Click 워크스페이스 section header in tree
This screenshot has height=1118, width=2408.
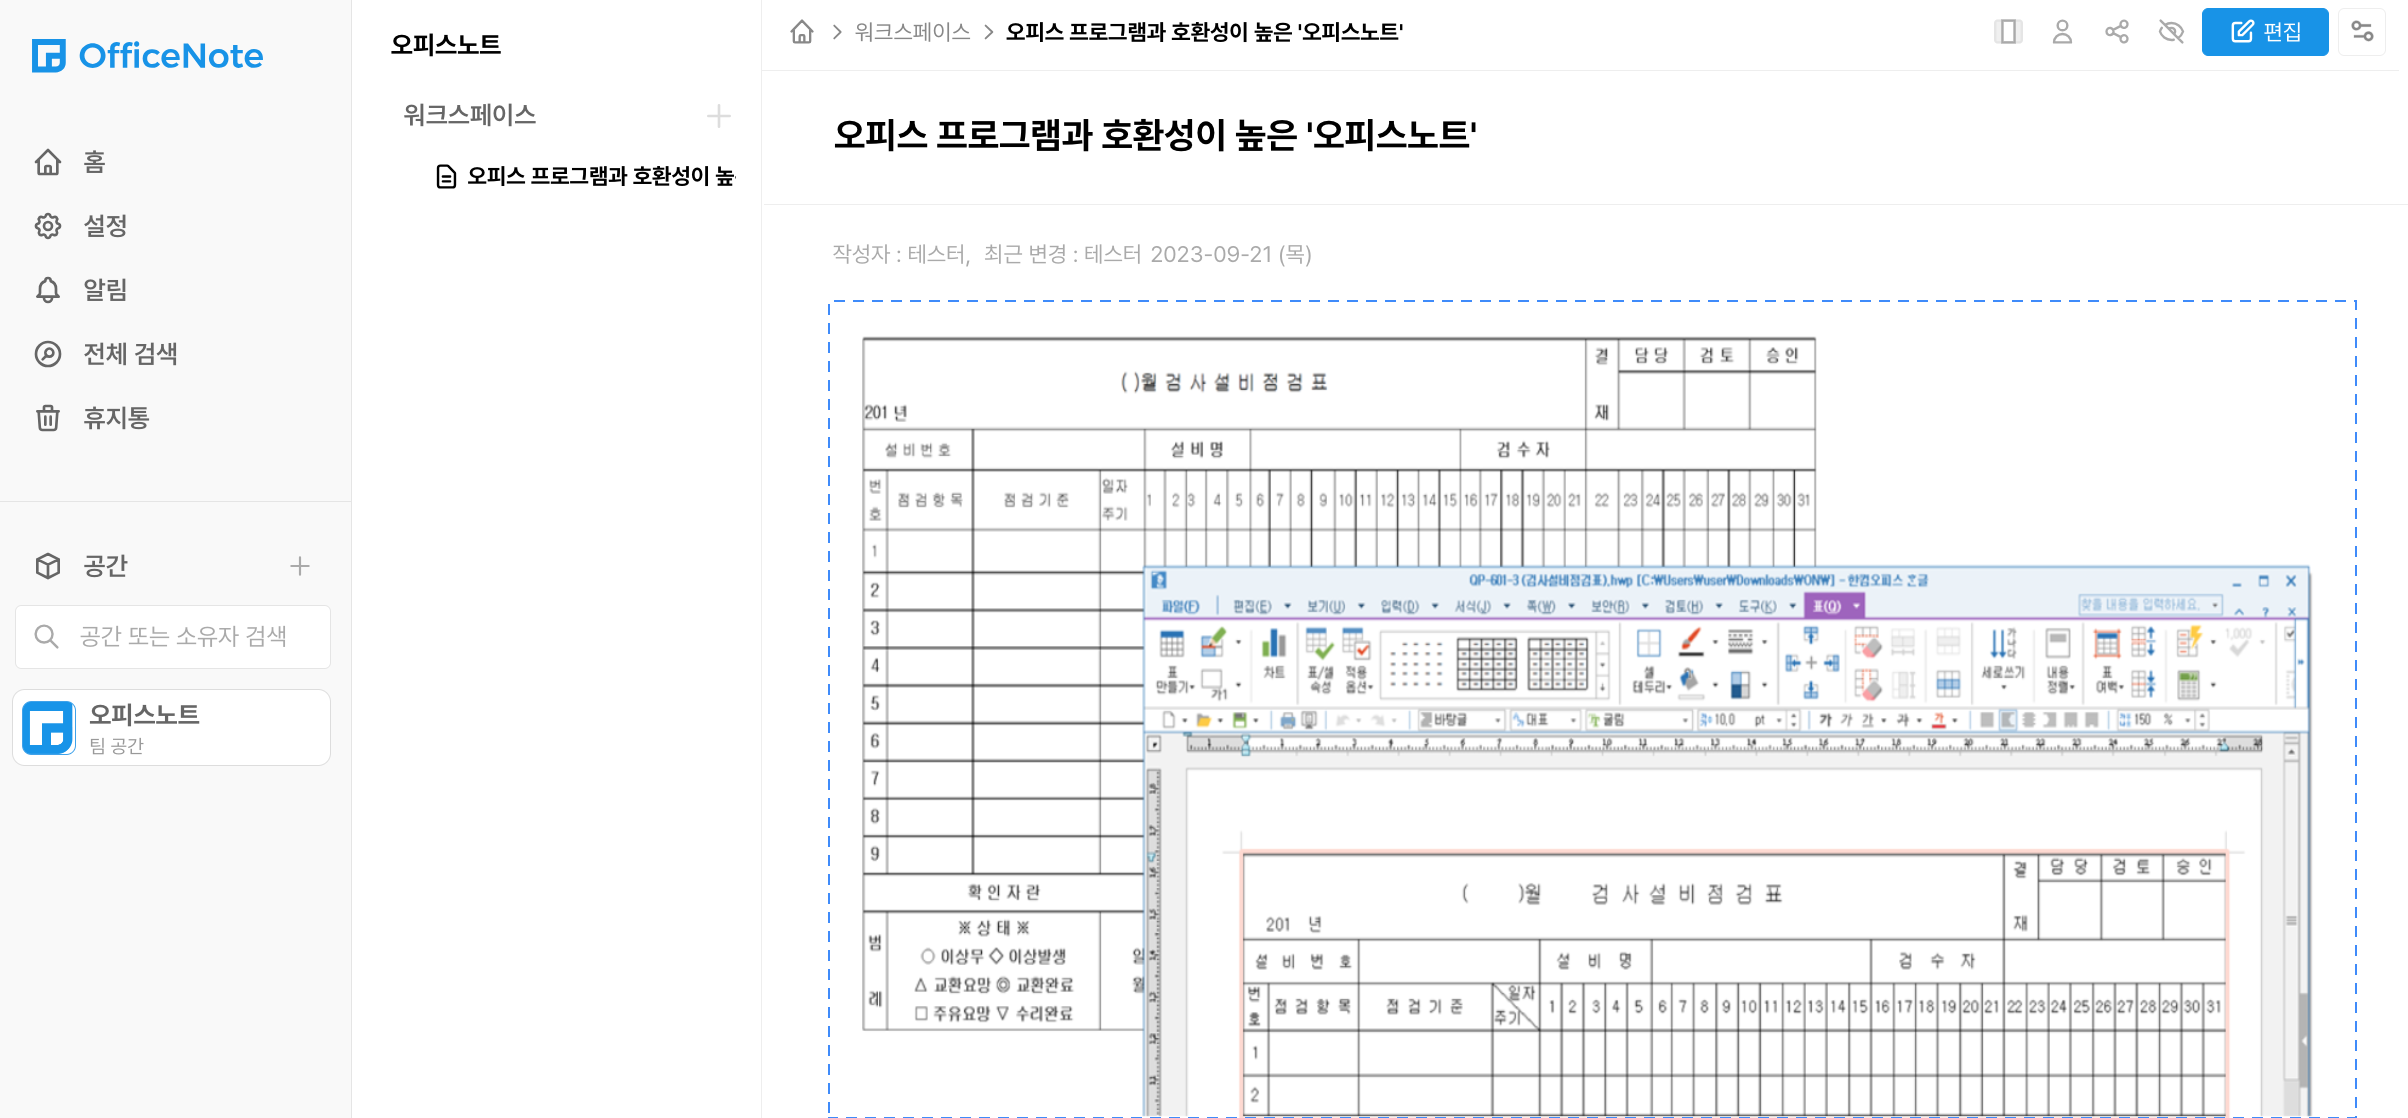(470, 116)
